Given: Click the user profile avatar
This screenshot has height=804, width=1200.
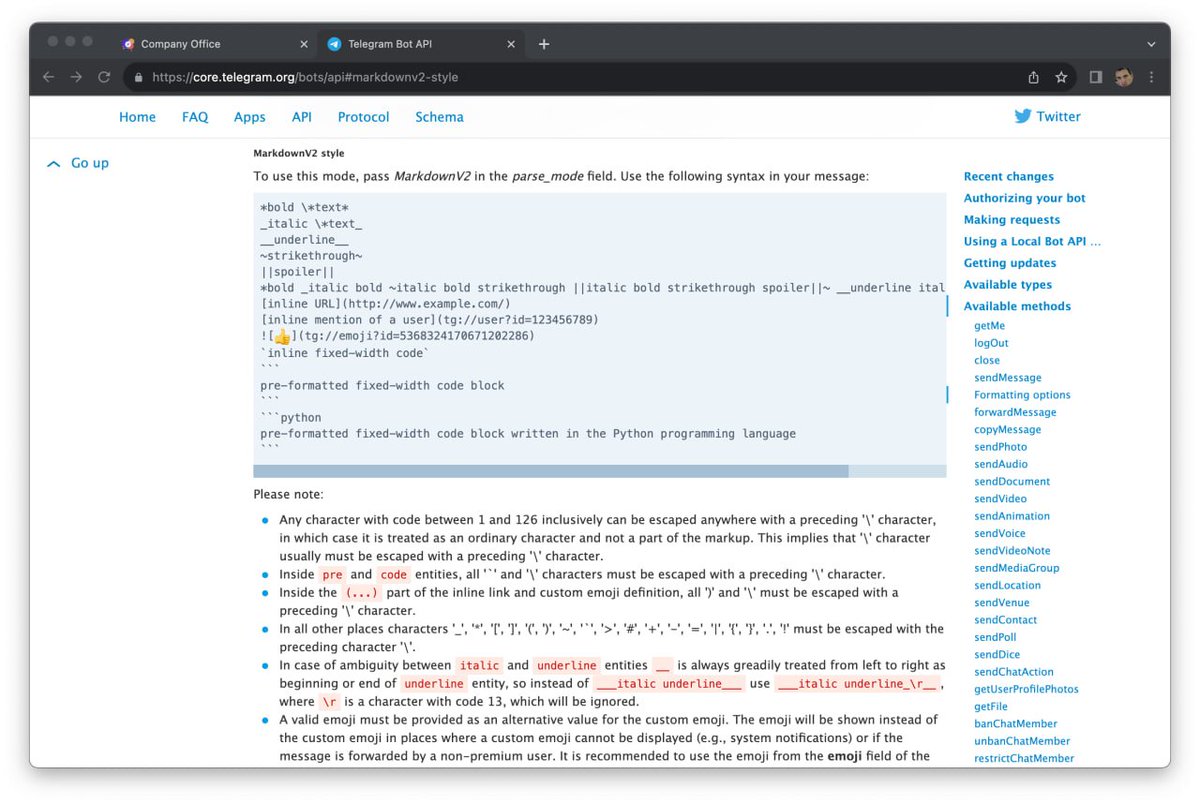Looking at the screenshot, I should 1124,77.
